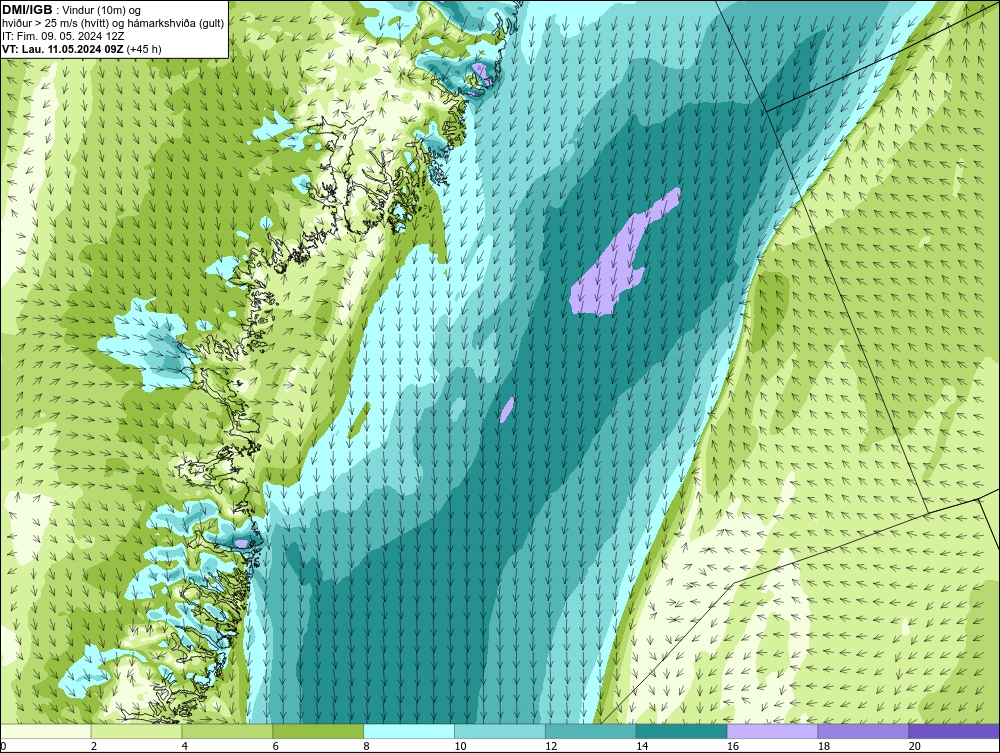Click the large lavender high-wind patch mid-map
This screenshot has height=753, width=1000.
click(x=615, y=261)
